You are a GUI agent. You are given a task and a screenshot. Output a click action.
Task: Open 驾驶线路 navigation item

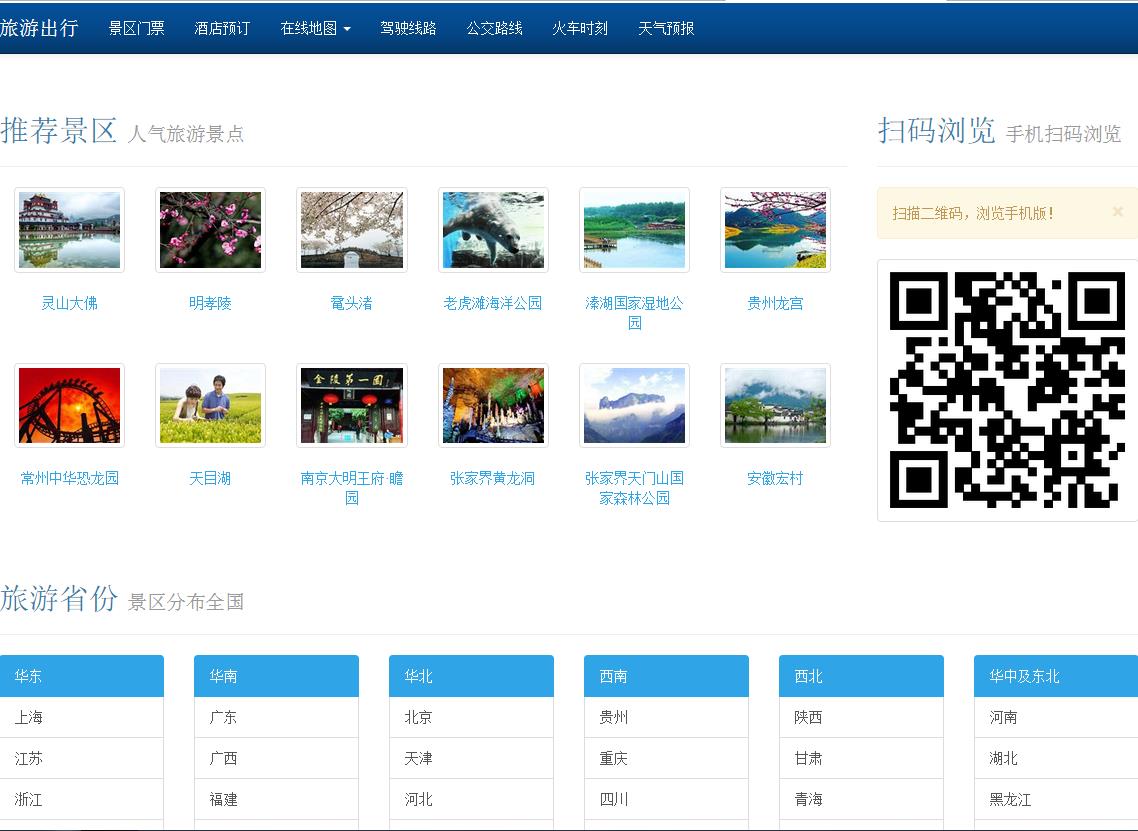pos(409,28)
